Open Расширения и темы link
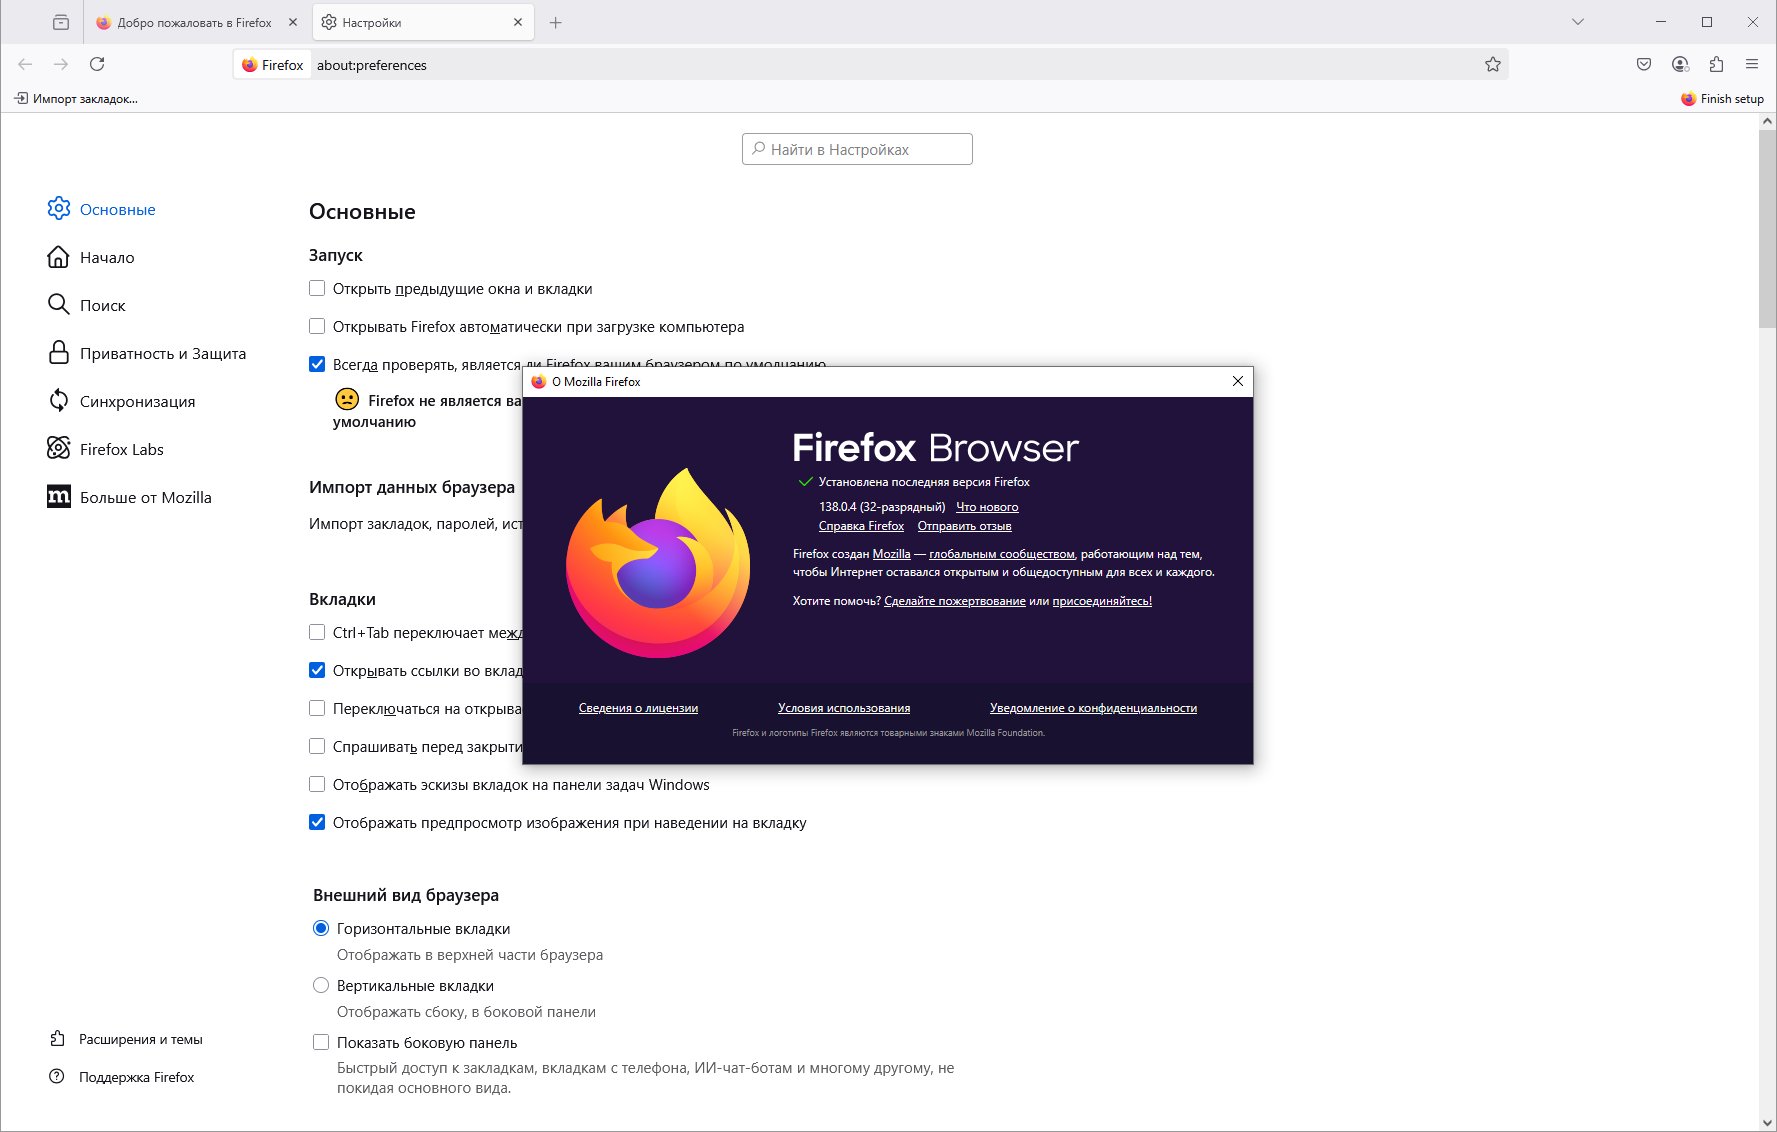The width and height of the screenshot is (1777, 1132). [x=126, y=1039]
